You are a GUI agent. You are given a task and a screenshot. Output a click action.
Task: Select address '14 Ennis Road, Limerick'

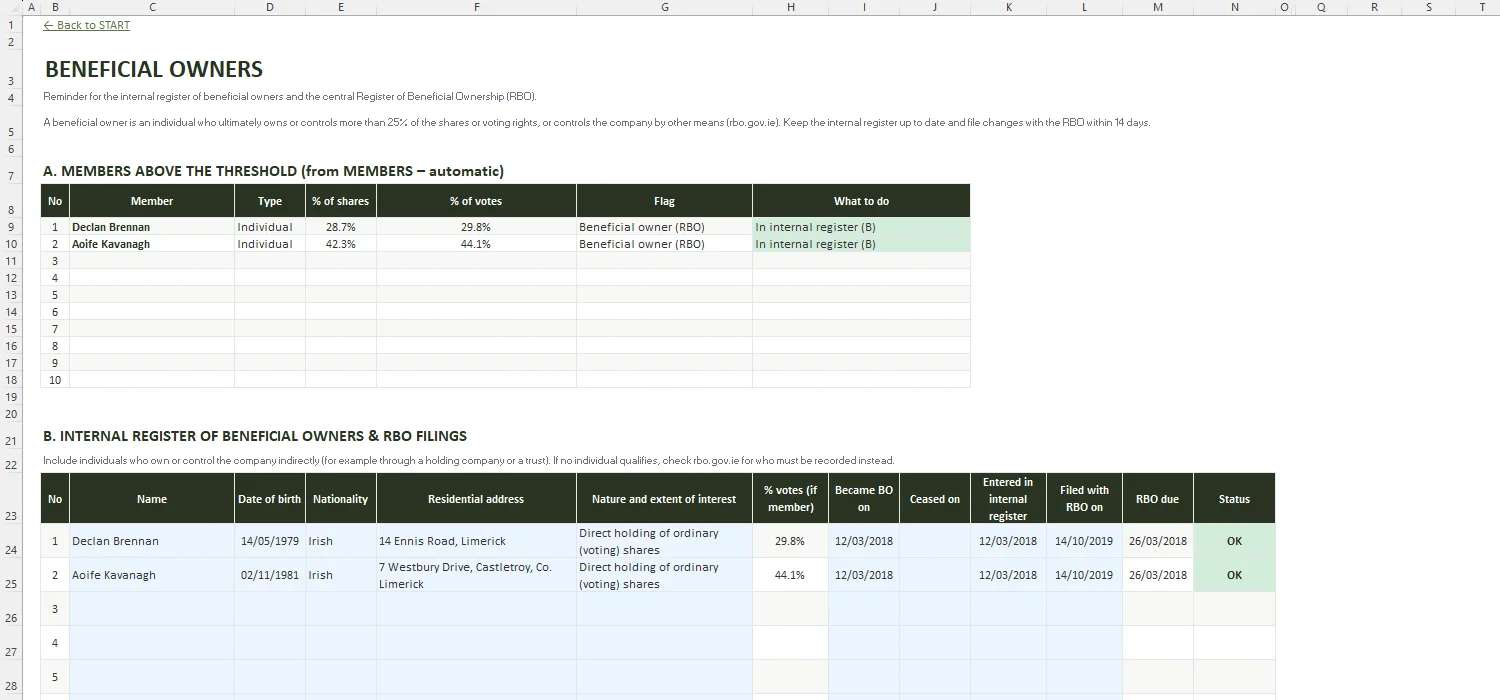pos(476,541)
